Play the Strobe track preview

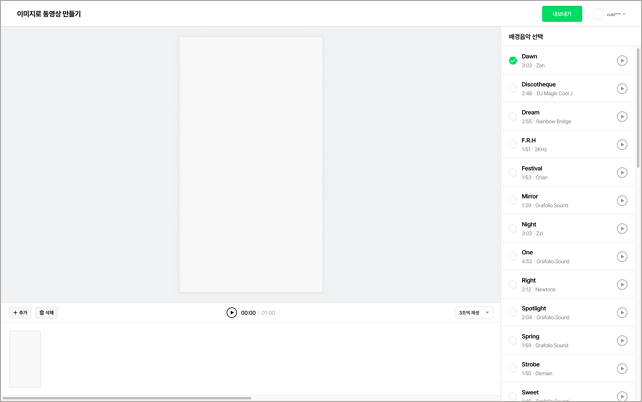pos(622,369)
